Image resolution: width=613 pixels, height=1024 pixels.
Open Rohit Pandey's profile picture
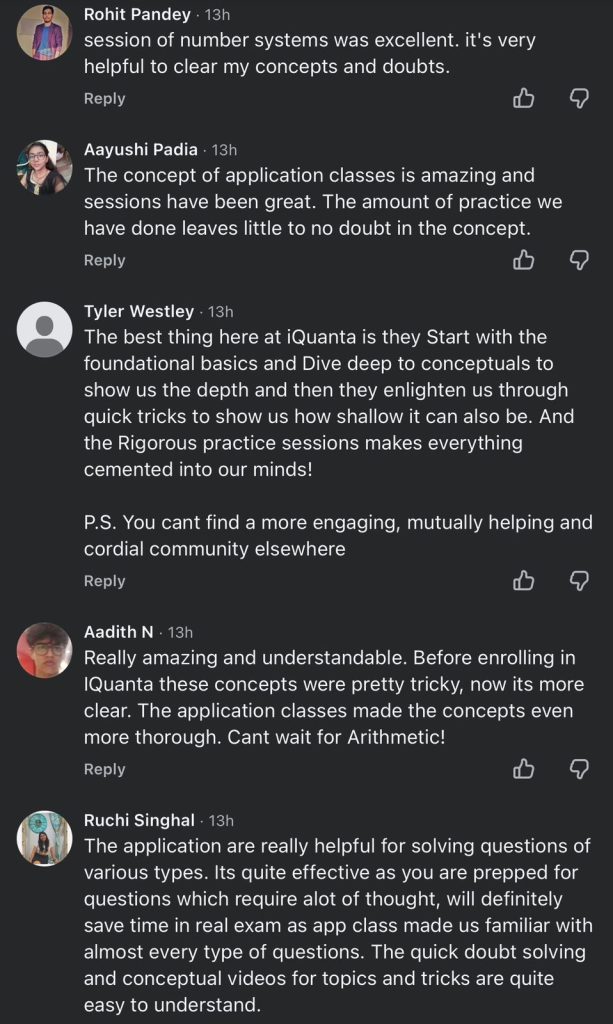[45, 33]
